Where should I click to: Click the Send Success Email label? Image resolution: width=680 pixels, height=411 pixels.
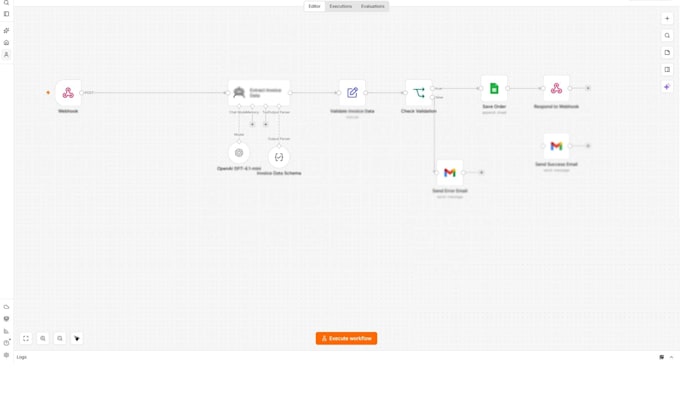click(x=556, y=164)
